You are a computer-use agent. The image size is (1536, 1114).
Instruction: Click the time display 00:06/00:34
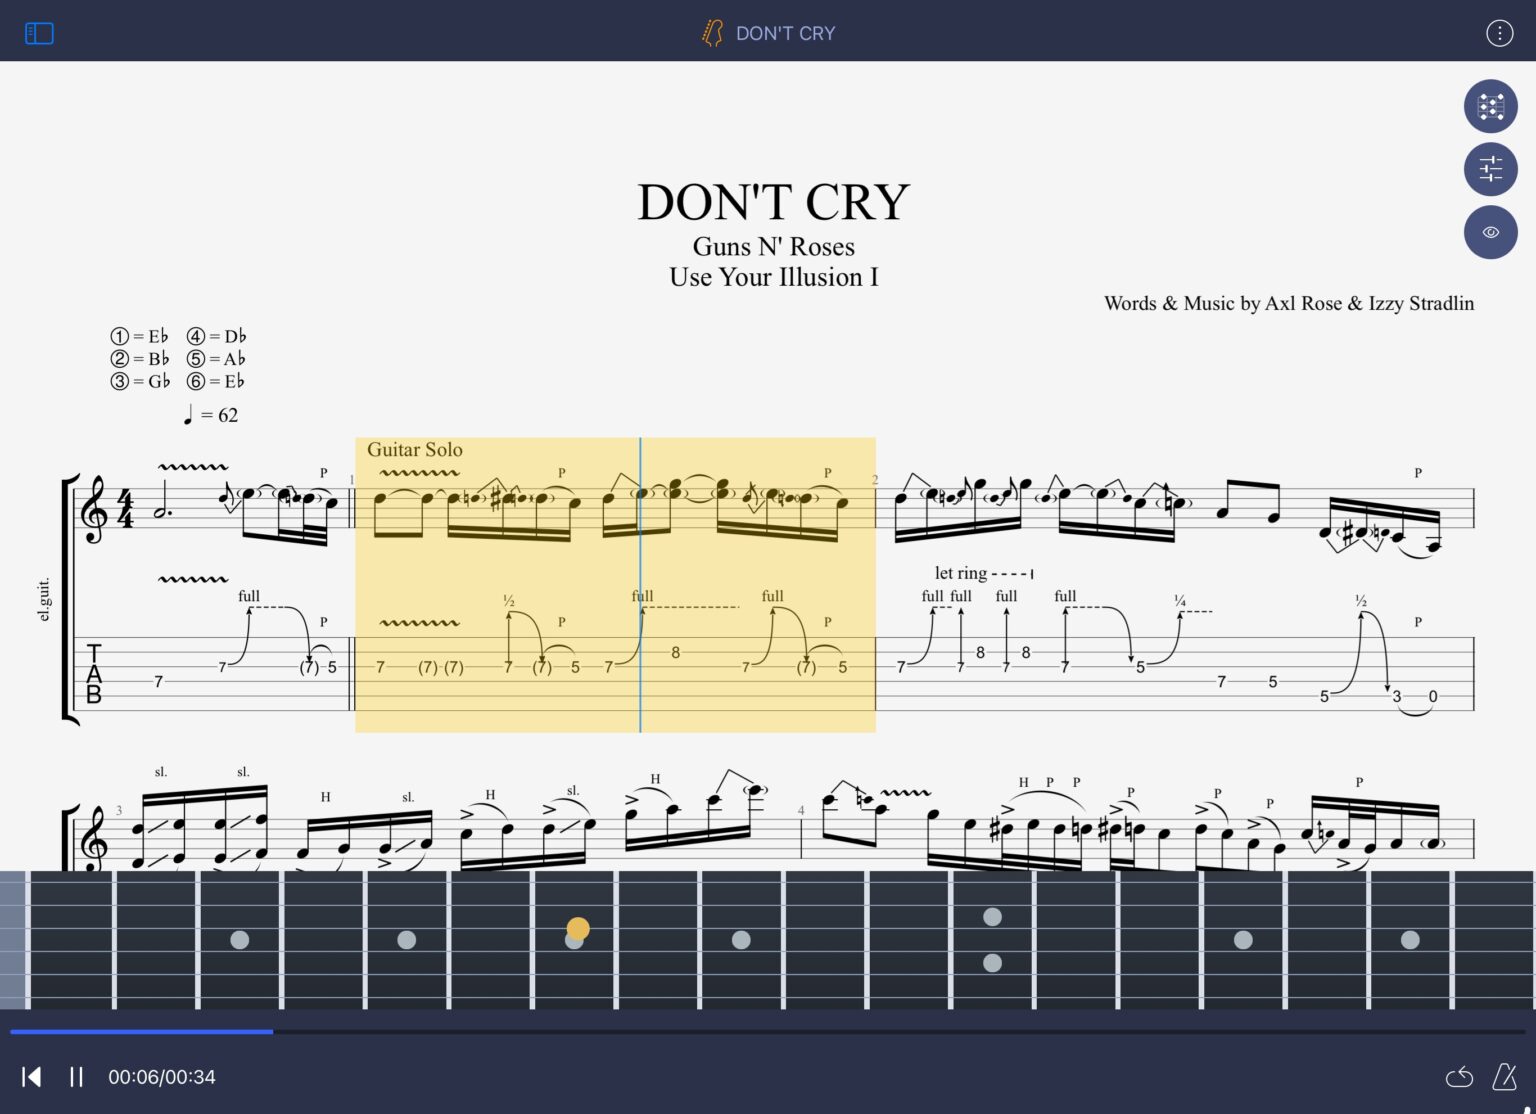tap(161, 1077)
